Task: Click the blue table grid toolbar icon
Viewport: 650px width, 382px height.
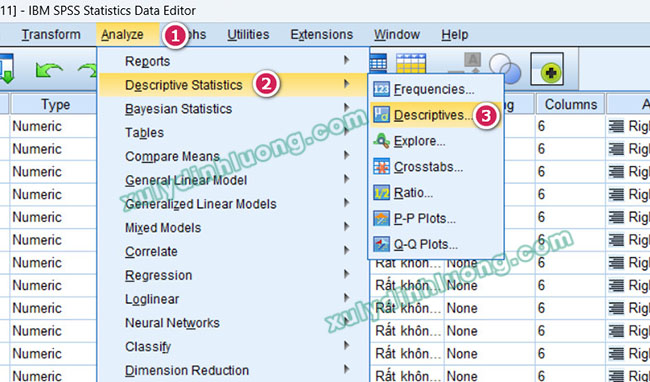Action: click(x=378, y=63)
